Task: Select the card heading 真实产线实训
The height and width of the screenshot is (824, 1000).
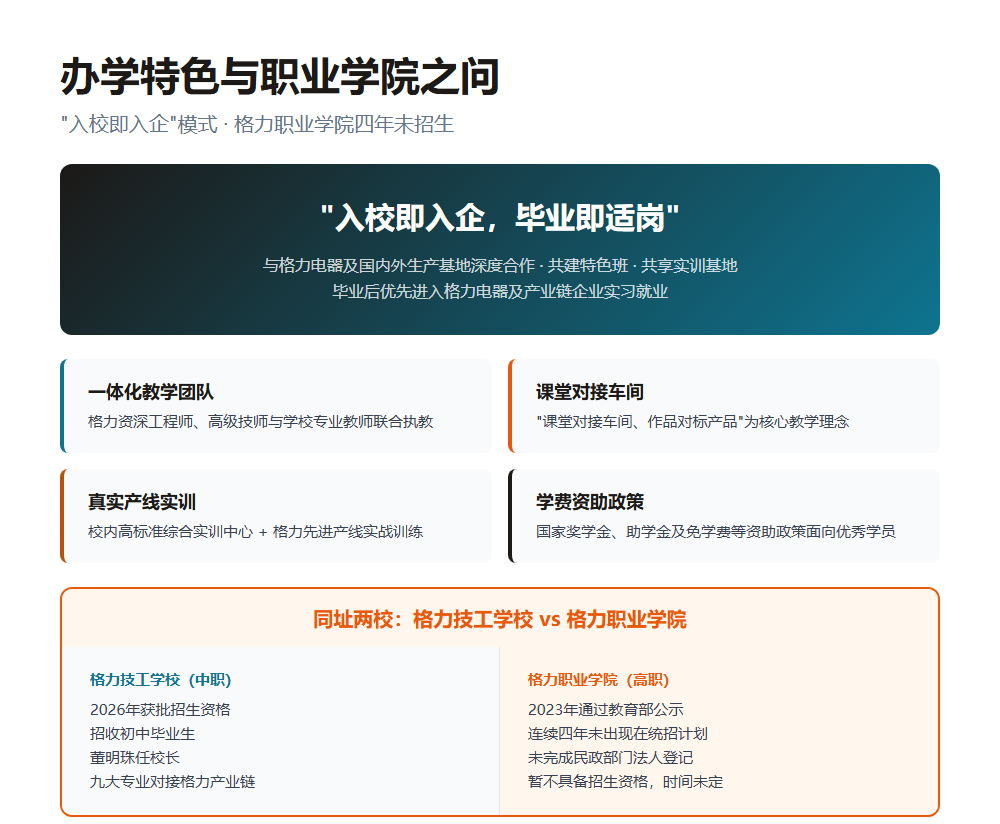Action: (142, 502)
